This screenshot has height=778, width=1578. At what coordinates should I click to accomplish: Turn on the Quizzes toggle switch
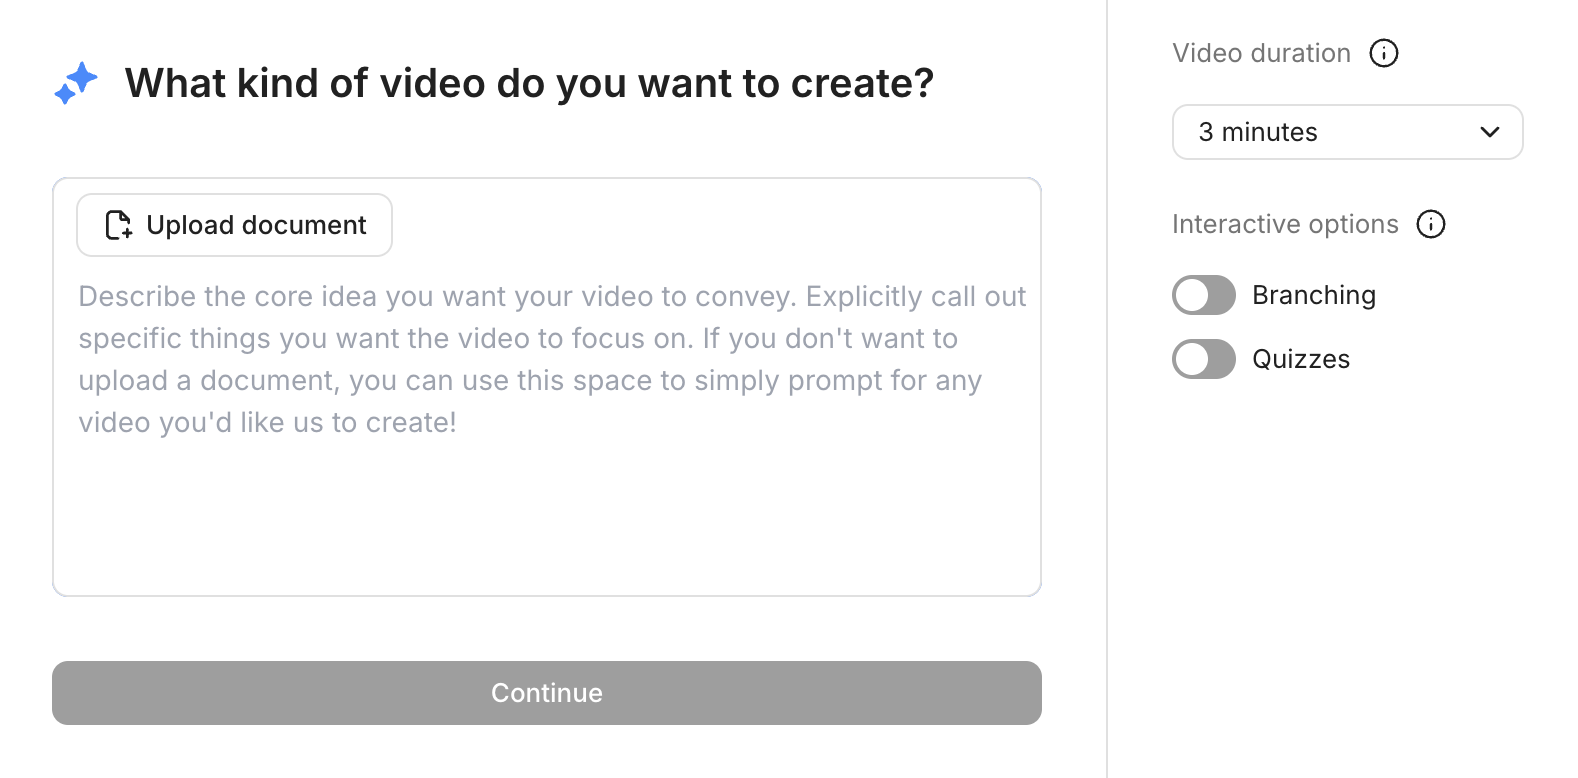(1204, 359)
